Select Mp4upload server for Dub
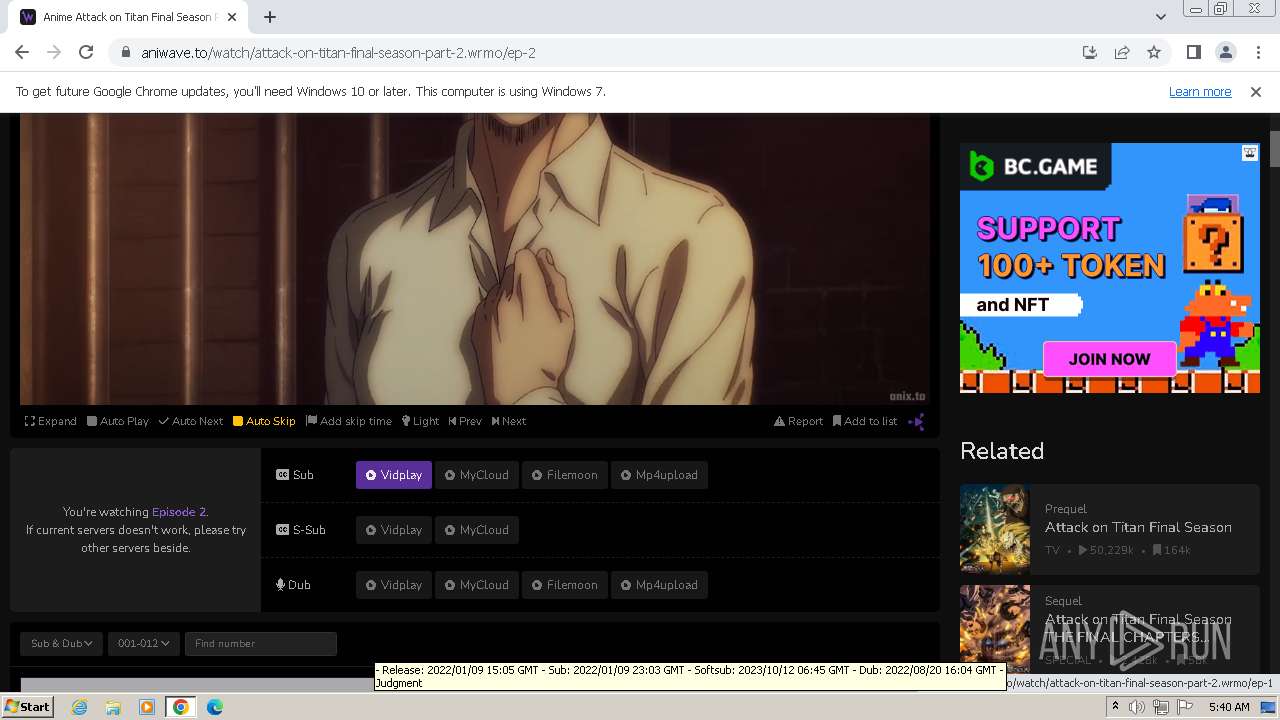This screenshot has width=1280, height=720. (660, 585)
